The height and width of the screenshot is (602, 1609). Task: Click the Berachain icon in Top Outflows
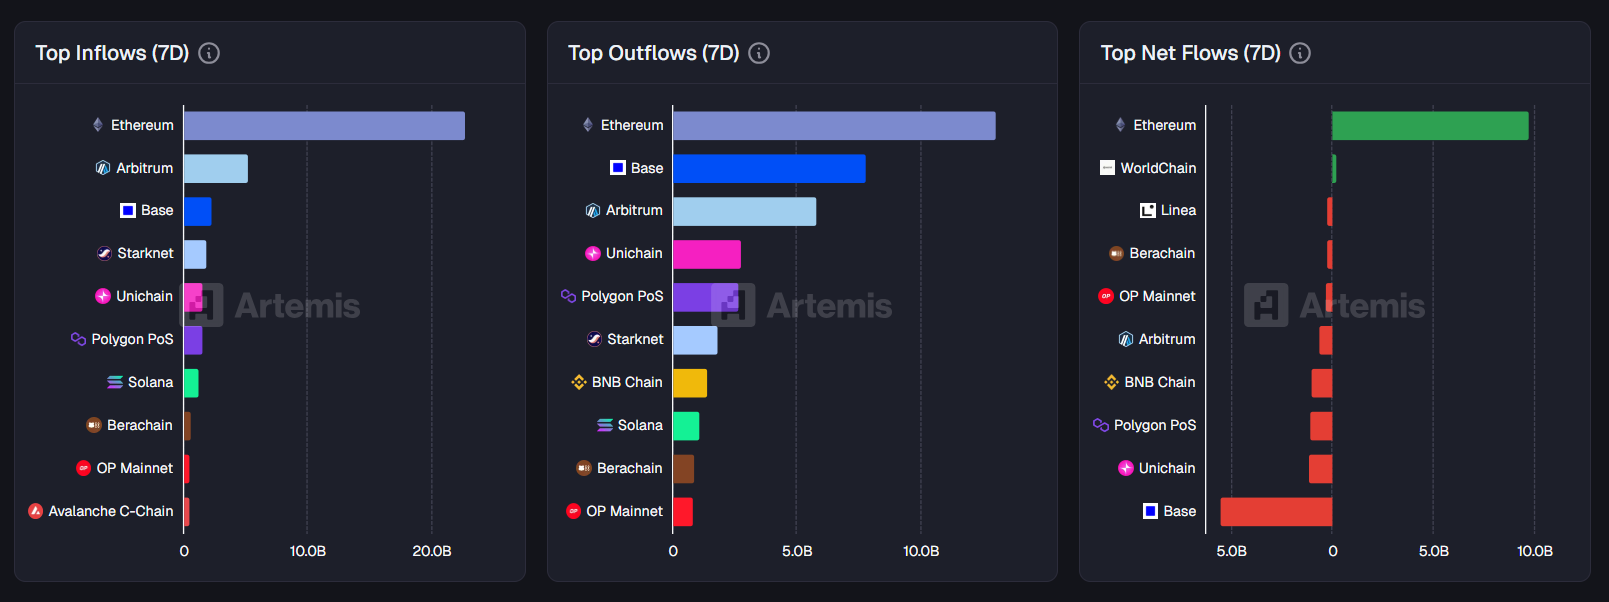(584, 468)
